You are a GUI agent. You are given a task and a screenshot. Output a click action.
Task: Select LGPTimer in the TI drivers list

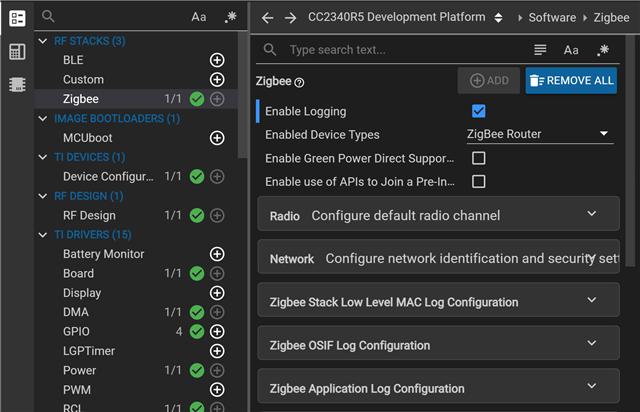[89, 351]
